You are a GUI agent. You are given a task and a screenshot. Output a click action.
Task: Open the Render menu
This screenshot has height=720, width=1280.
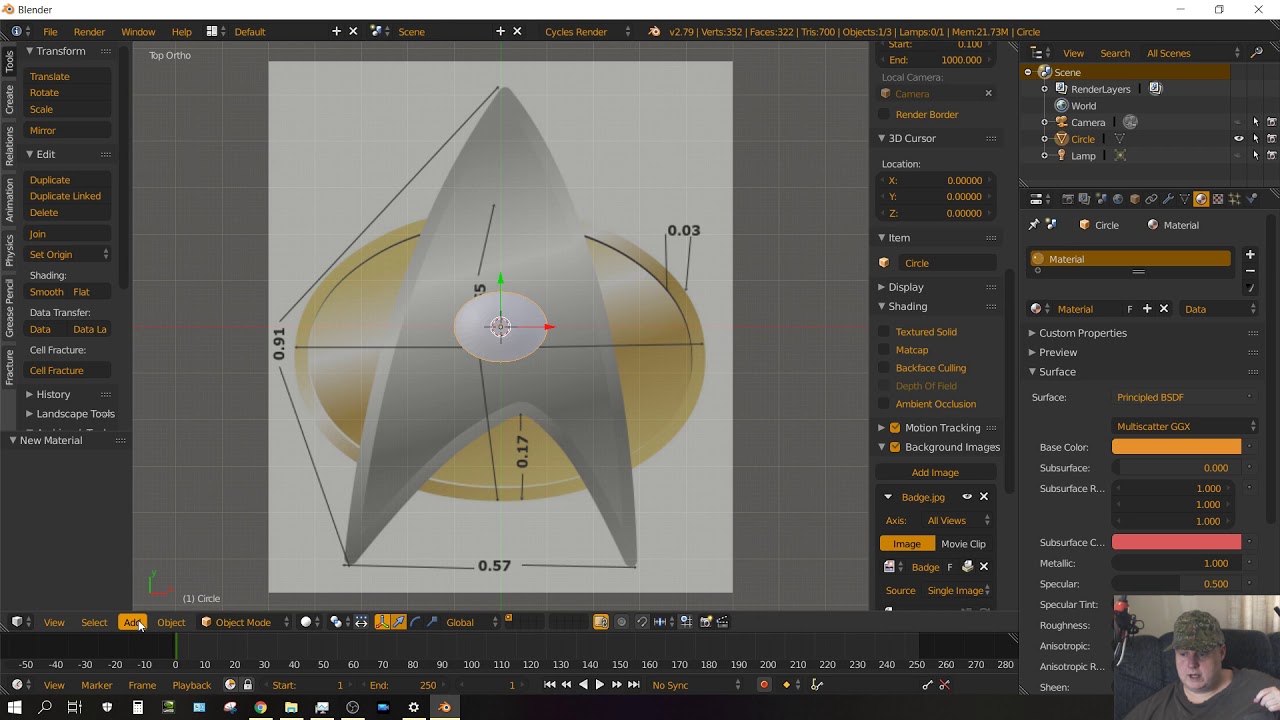[89, 32]
